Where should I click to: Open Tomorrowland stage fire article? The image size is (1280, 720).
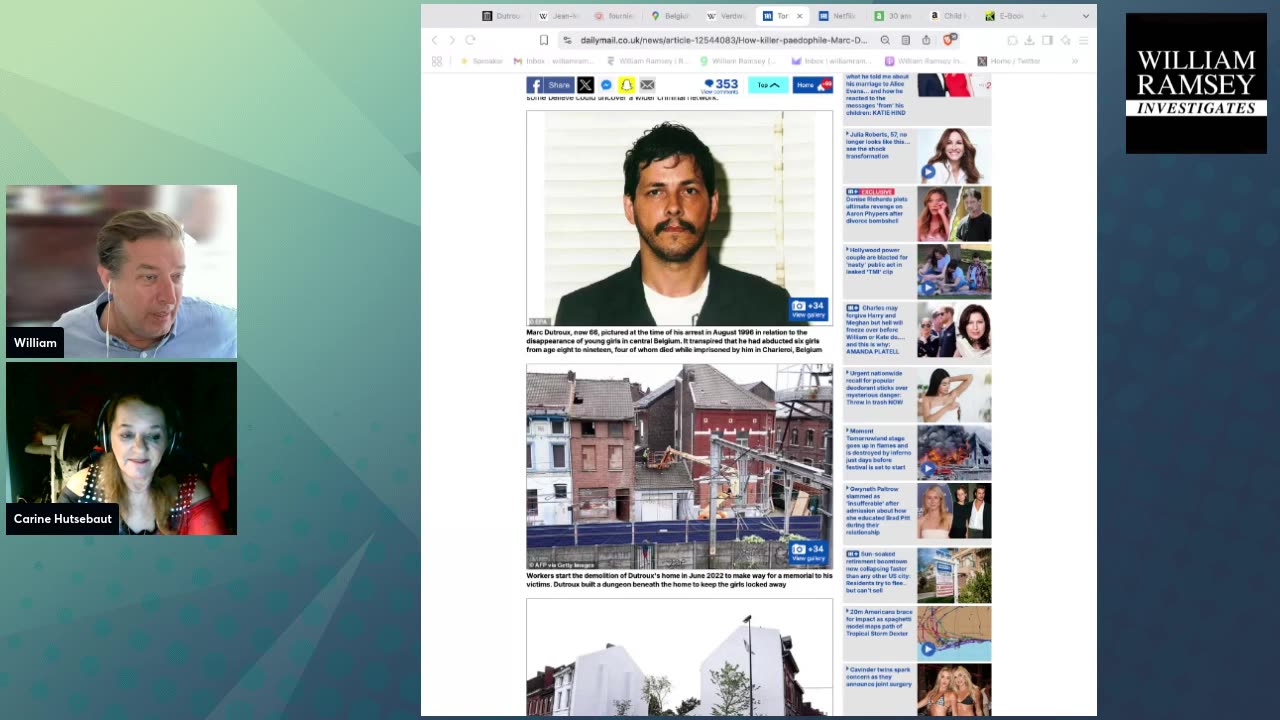pos(878,449)
